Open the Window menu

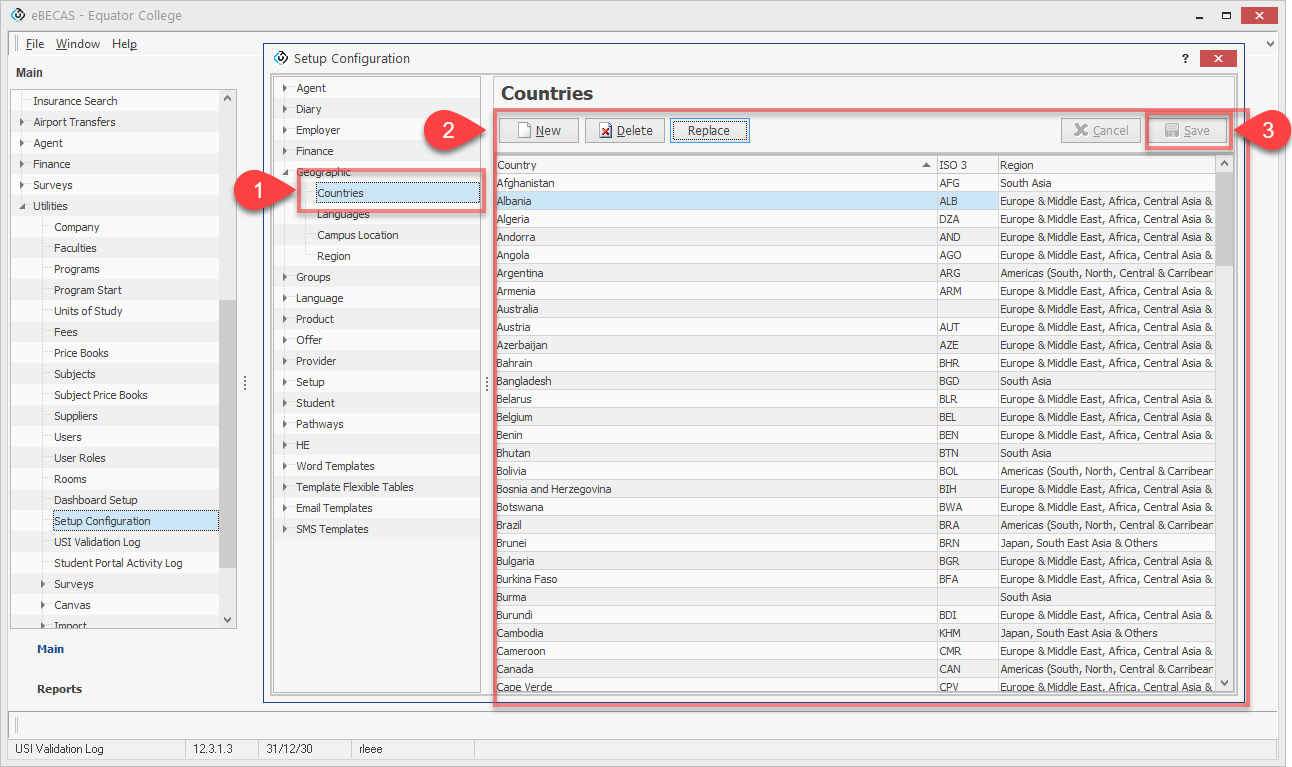click(x=78, y=44)
